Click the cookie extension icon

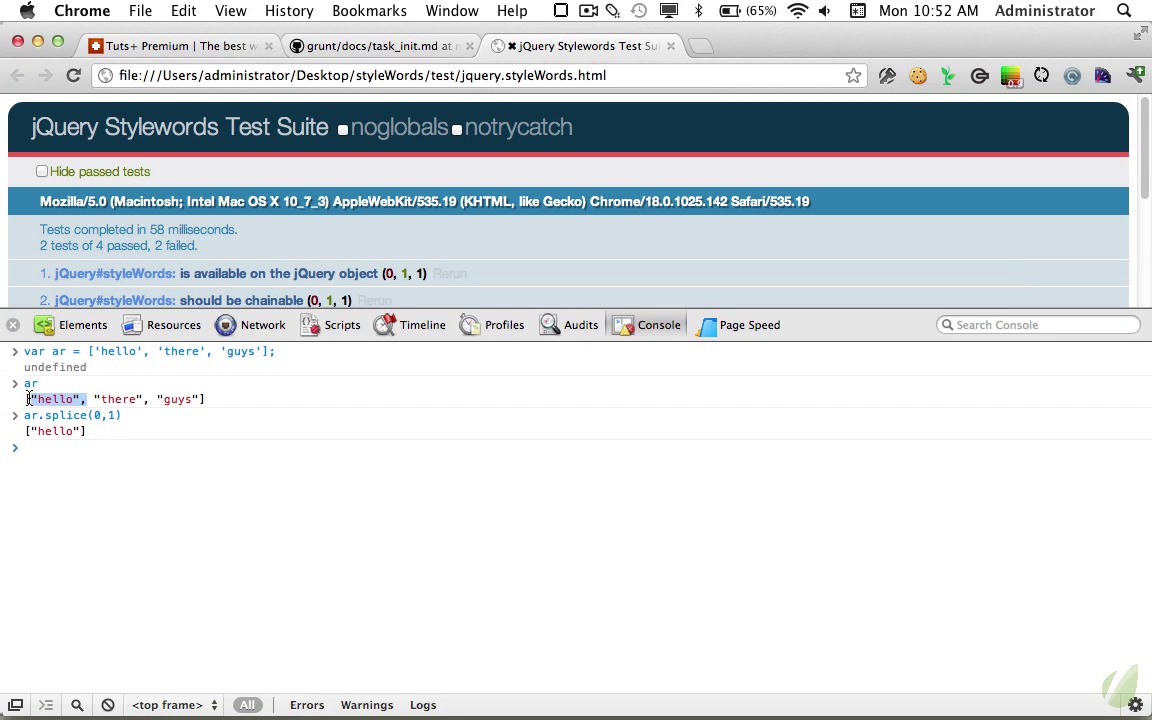point(918,75)
